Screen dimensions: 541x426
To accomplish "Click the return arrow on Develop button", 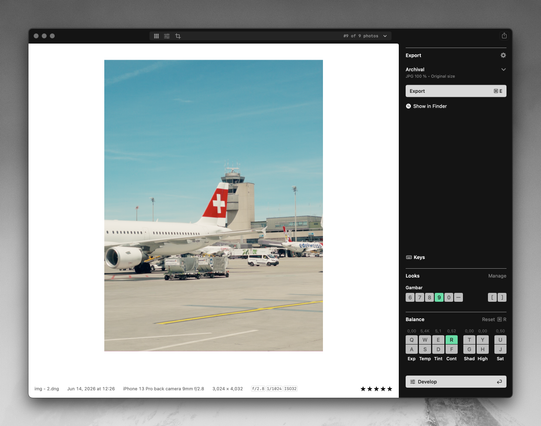I will click(x=499, y=382).
